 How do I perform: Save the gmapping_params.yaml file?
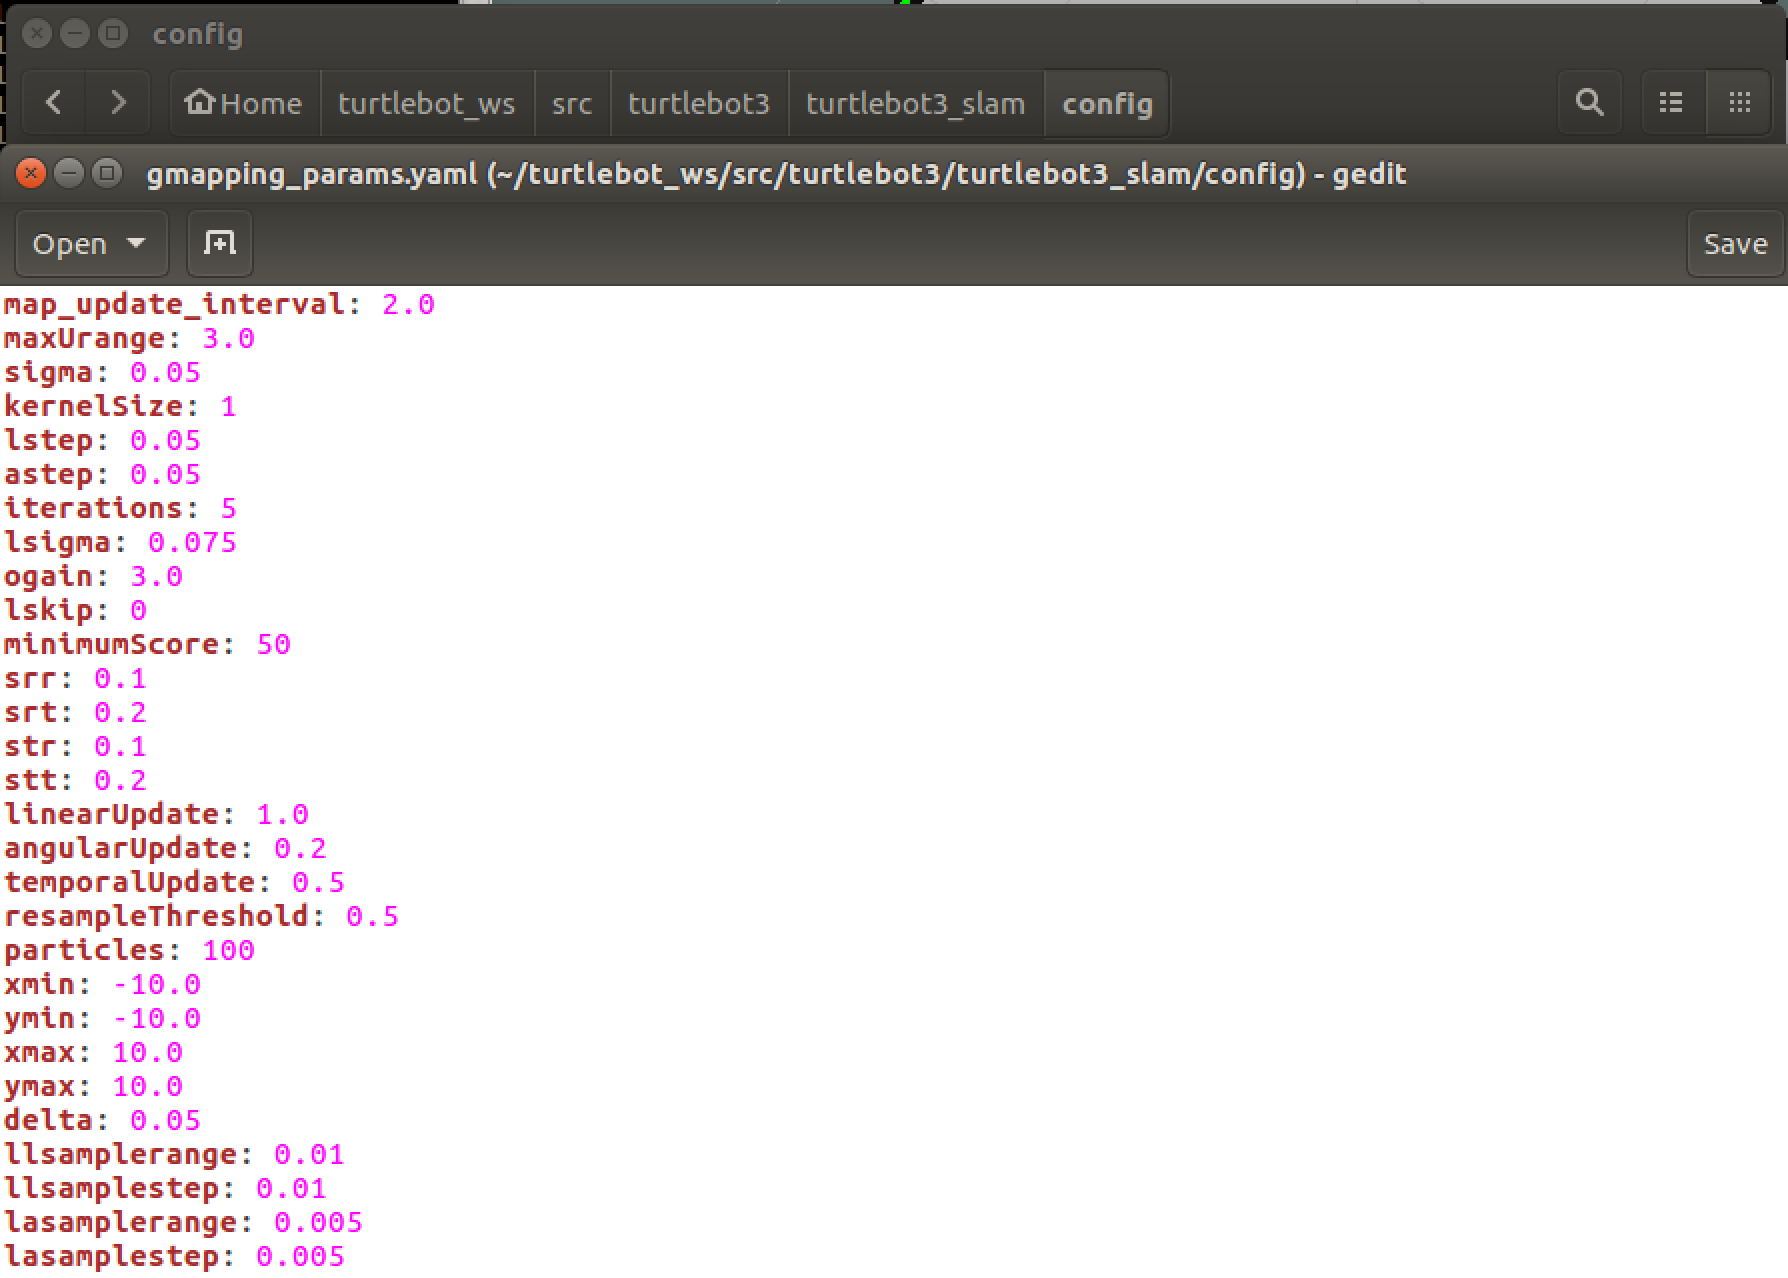[1735, 243]
